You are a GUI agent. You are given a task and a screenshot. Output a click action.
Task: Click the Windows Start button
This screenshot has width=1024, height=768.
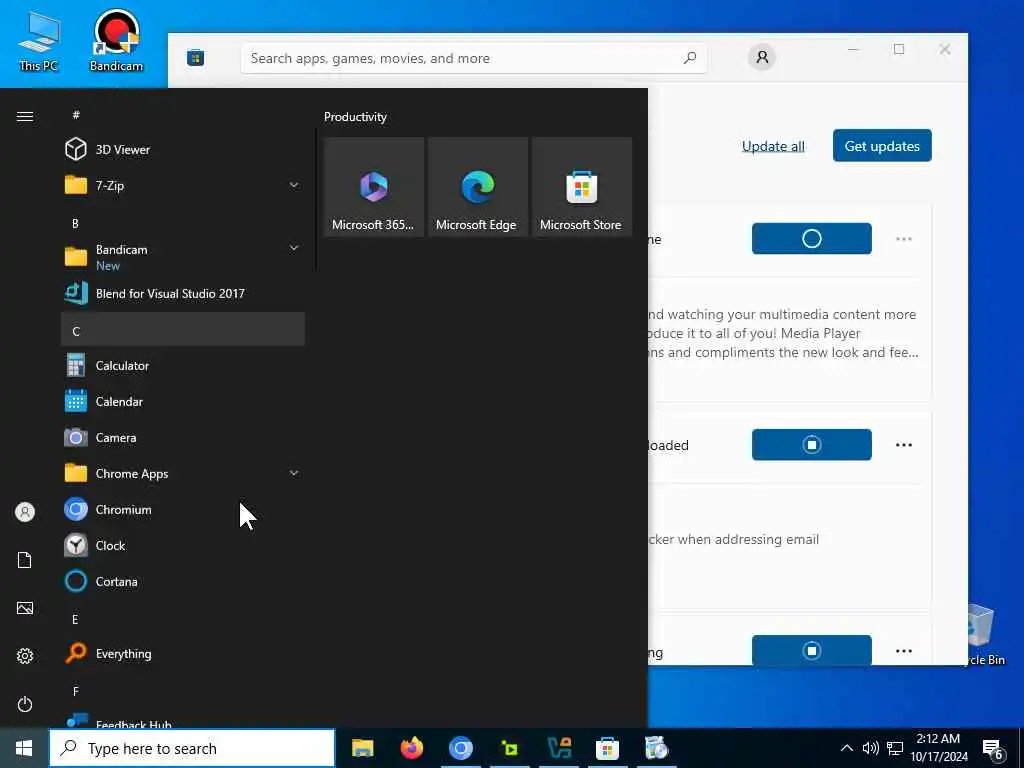24,748
